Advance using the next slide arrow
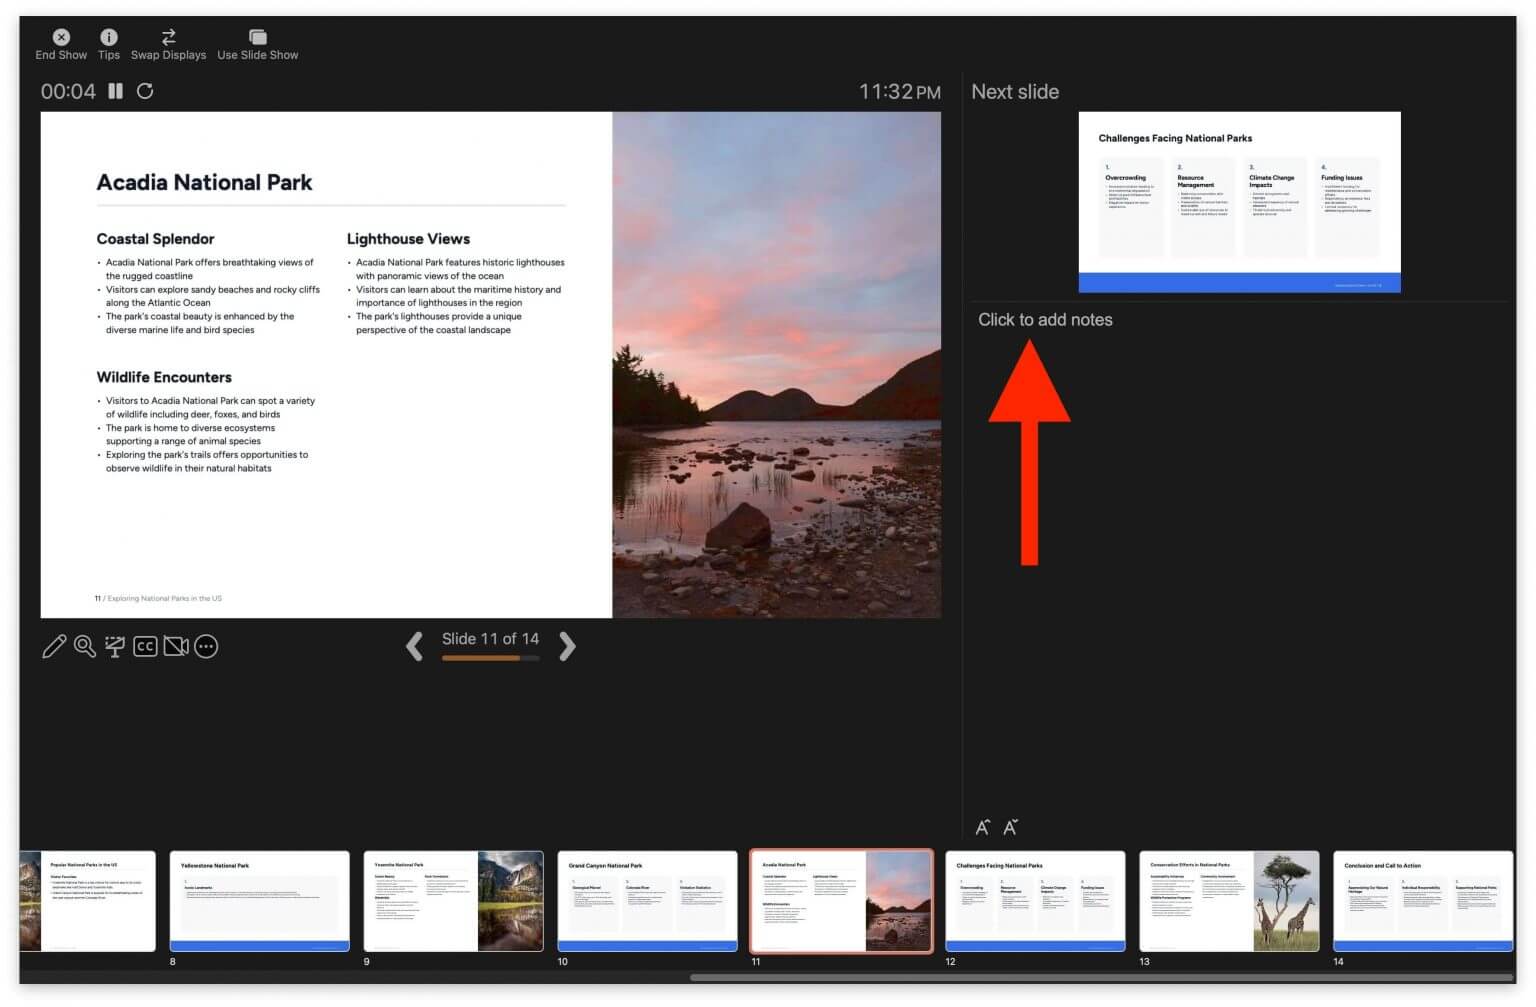Image resolution: width=1536 pixels, height=1007 pixels. 567,647
